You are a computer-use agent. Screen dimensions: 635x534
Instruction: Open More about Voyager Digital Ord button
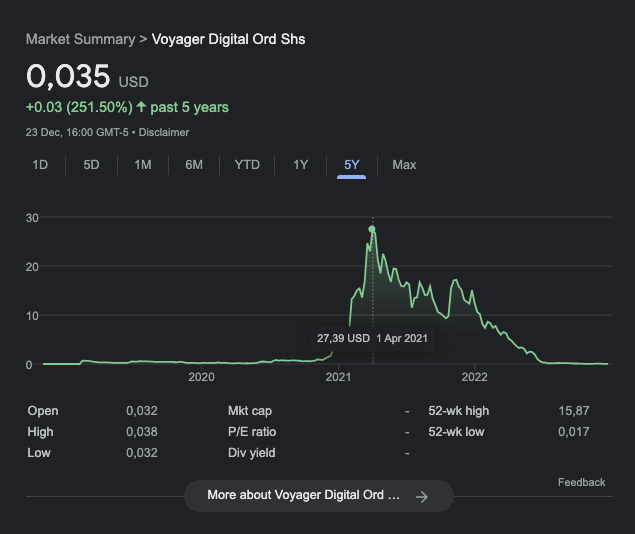(319, 496)
